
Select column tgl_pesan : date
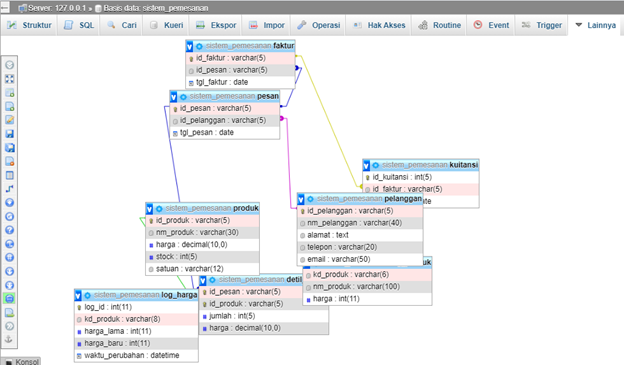pos(225,133)
